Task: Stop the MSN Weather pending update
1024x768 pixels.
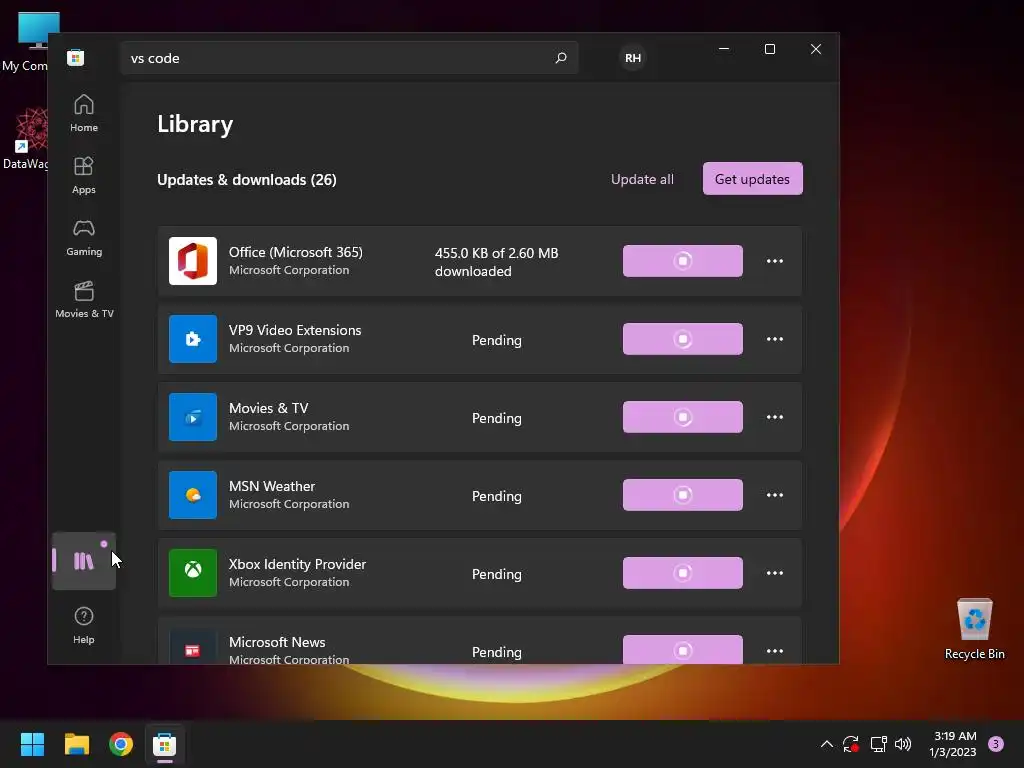Action: tap(682, 495)
